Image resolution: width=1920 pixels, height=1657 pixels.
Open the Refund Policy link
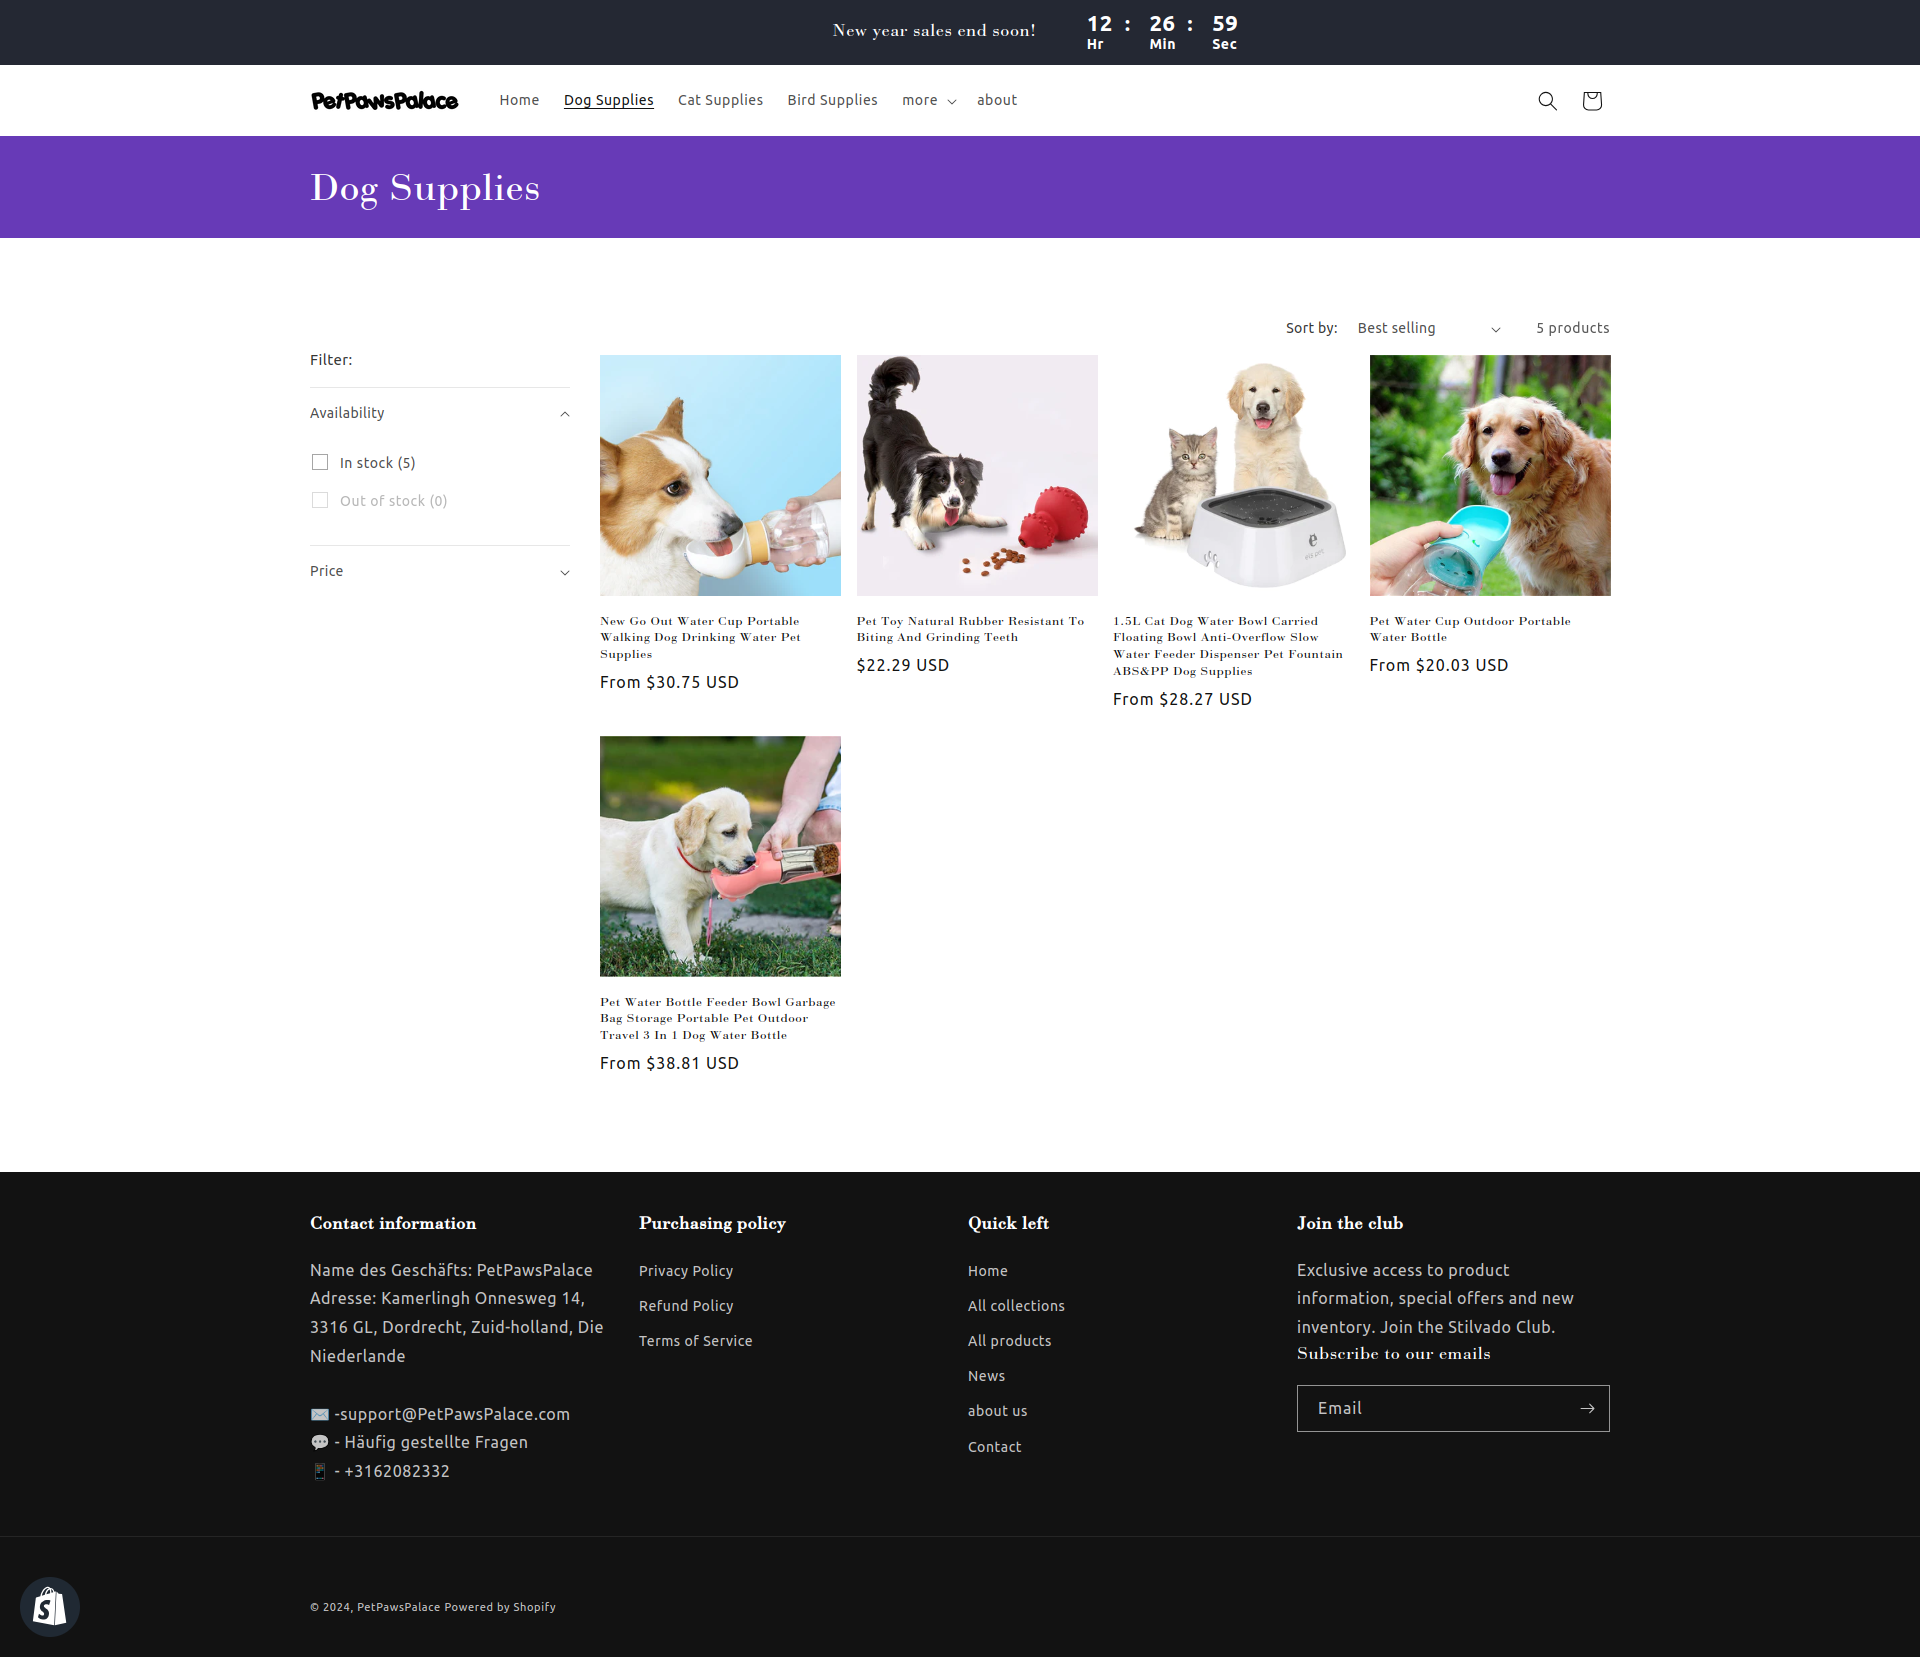coord(686,1306)
